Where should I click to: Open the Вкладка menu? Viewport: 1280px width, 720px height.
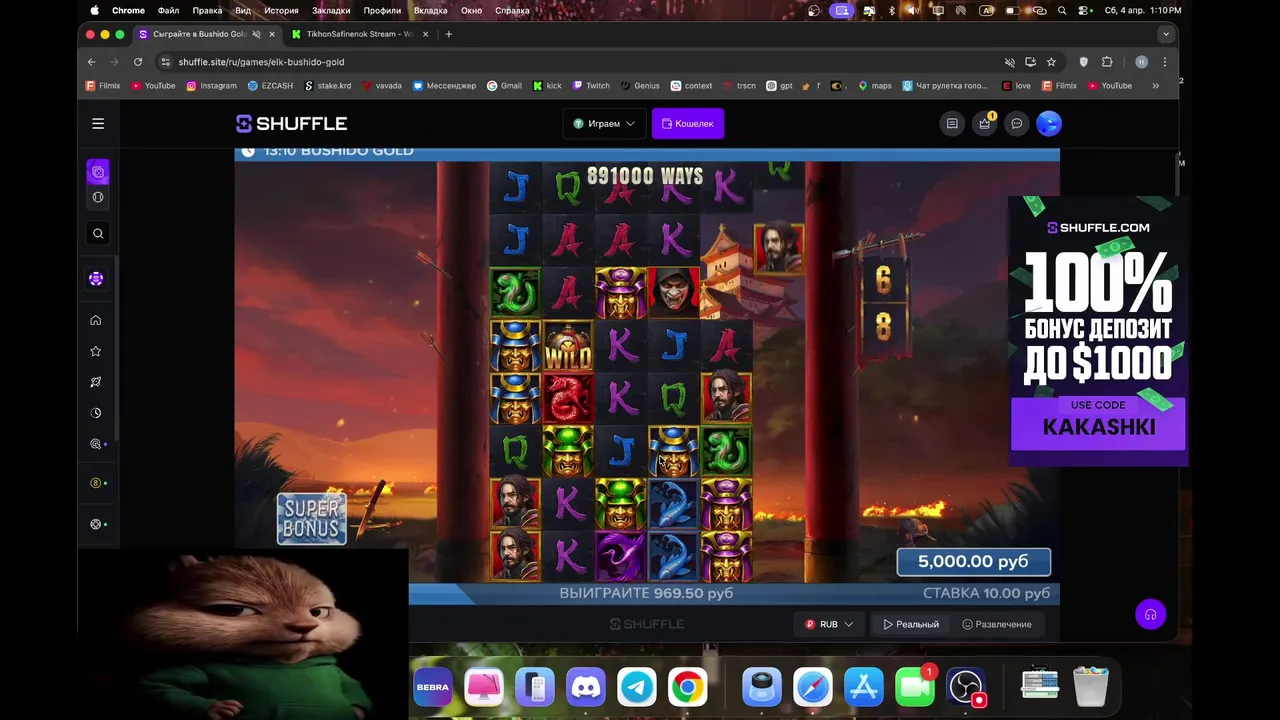pos(430,10)
